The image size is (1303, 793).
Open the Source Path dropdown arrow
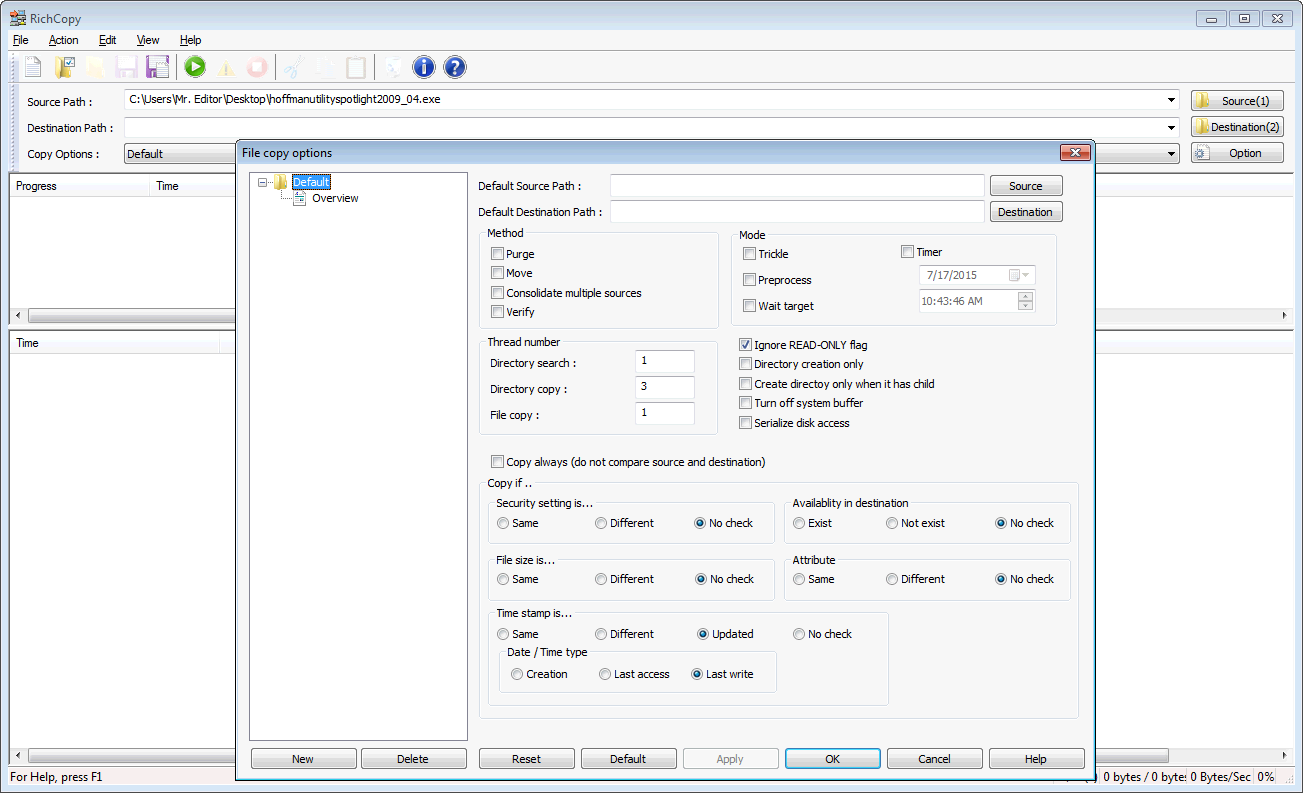click(1172, 100)
